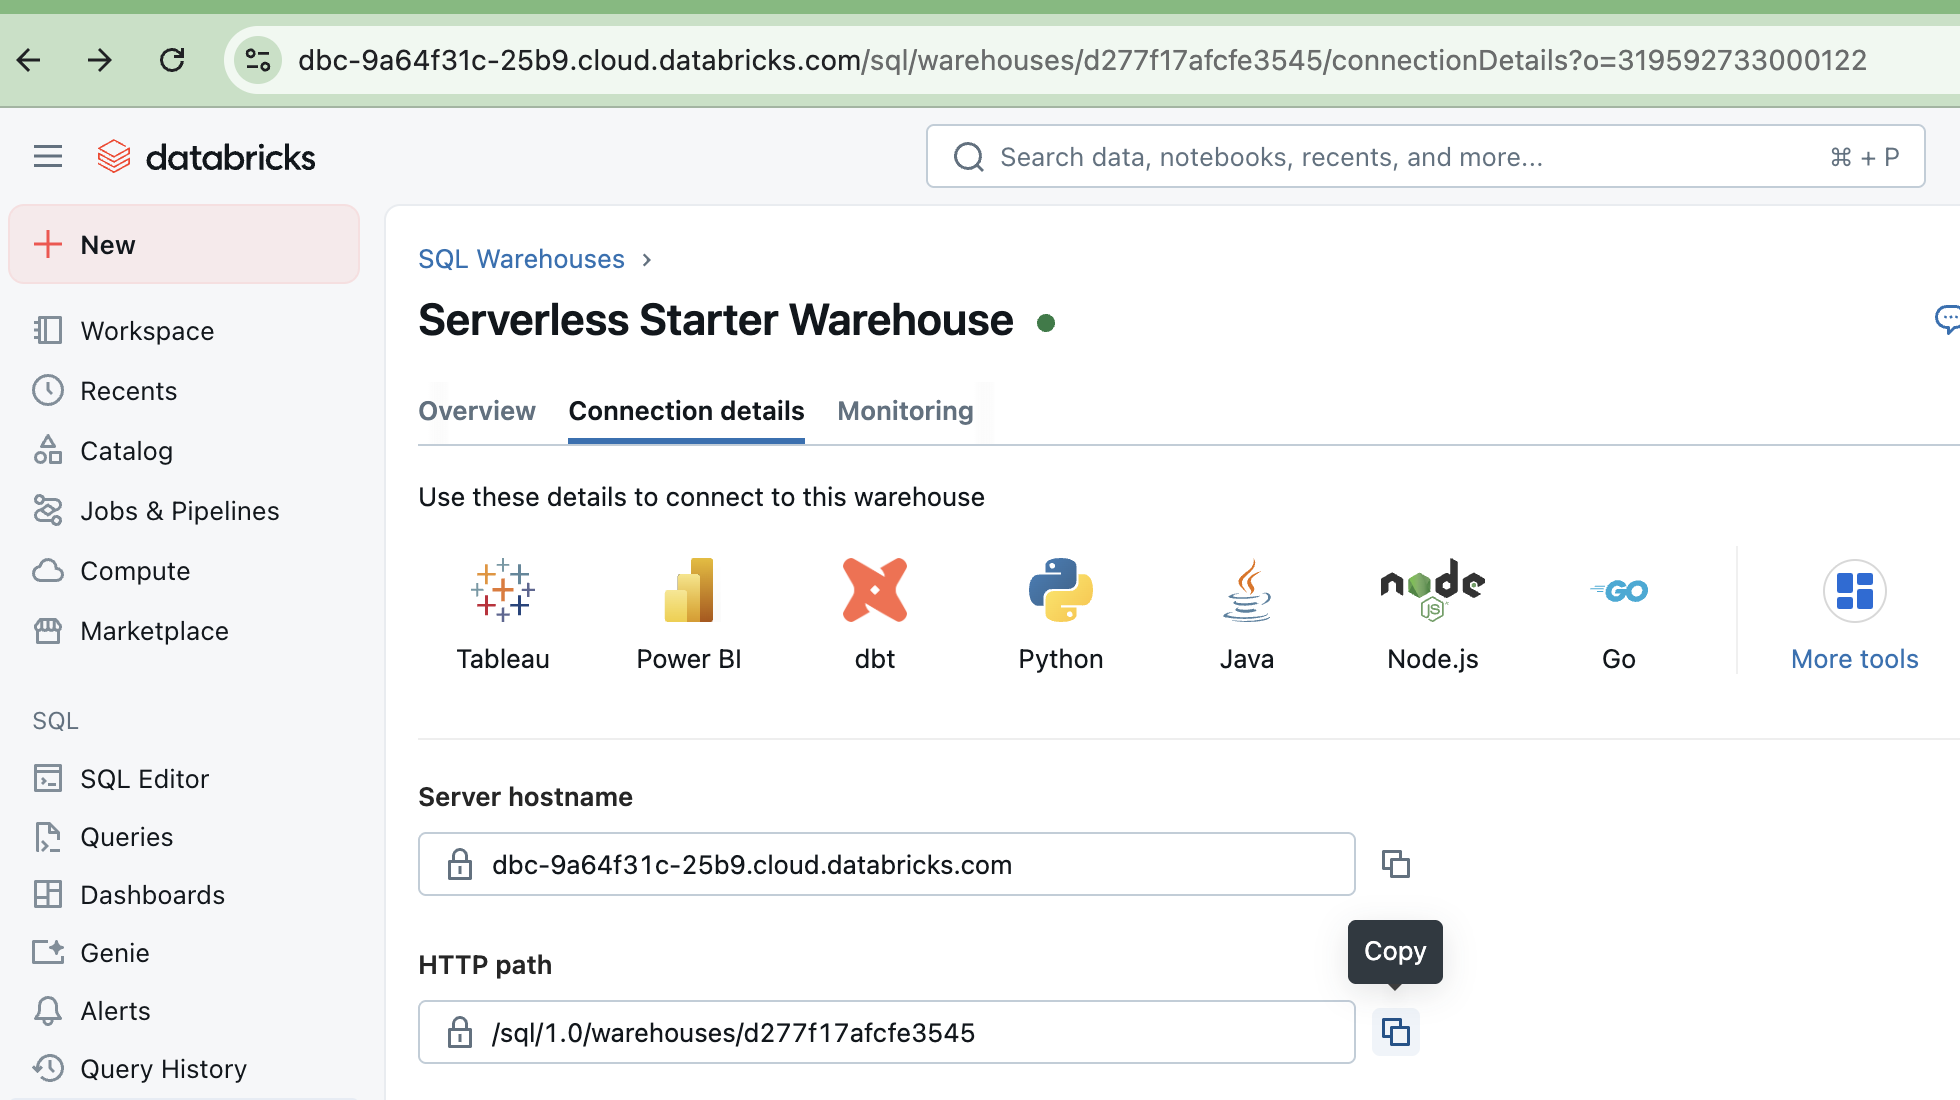Copy the HTTP path value

(1396, 1032)
